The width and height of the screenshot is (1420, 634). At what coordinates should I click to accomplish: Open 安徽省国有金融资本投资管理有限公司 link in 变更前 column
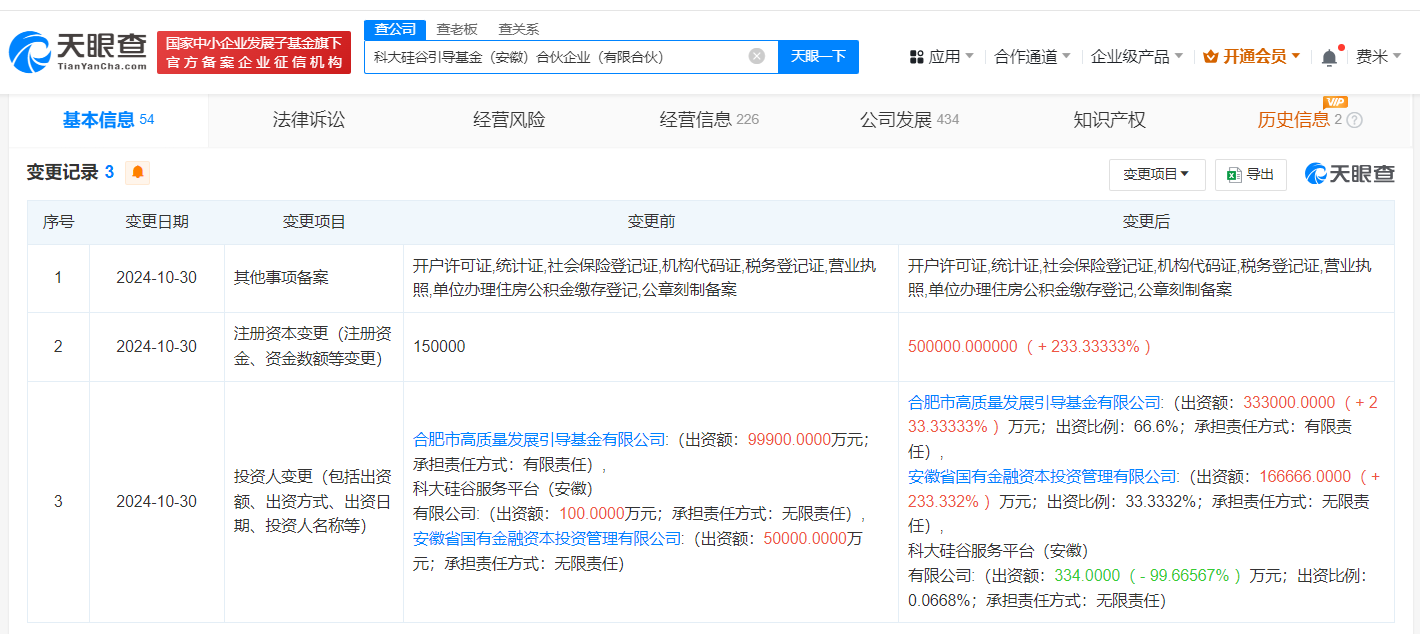coord(548,539)
